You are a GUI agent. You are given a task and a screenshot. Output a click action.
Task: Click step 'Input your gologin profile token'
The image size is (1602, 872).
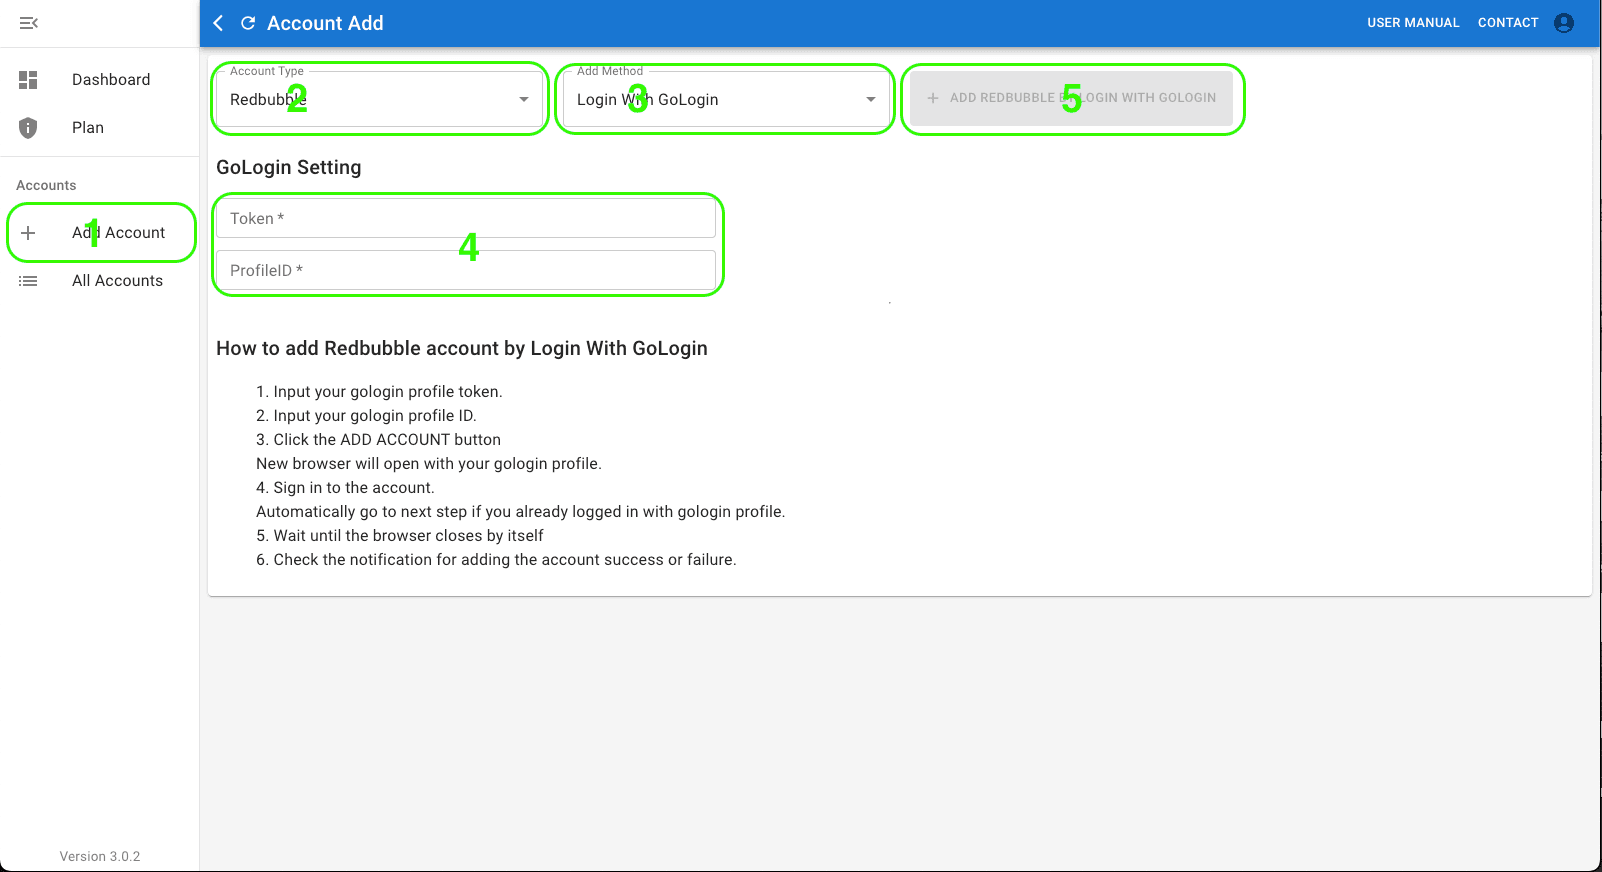pyautogui.click(x=379, y=392)
